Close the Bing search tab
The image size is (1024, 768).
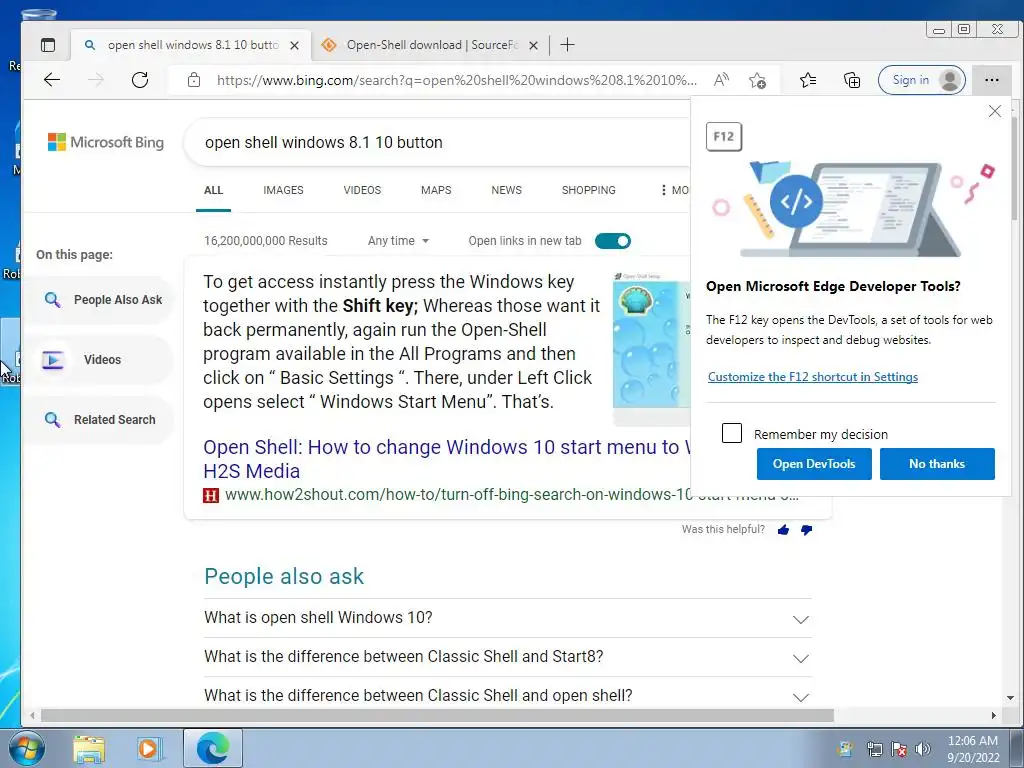click(295, 46)
